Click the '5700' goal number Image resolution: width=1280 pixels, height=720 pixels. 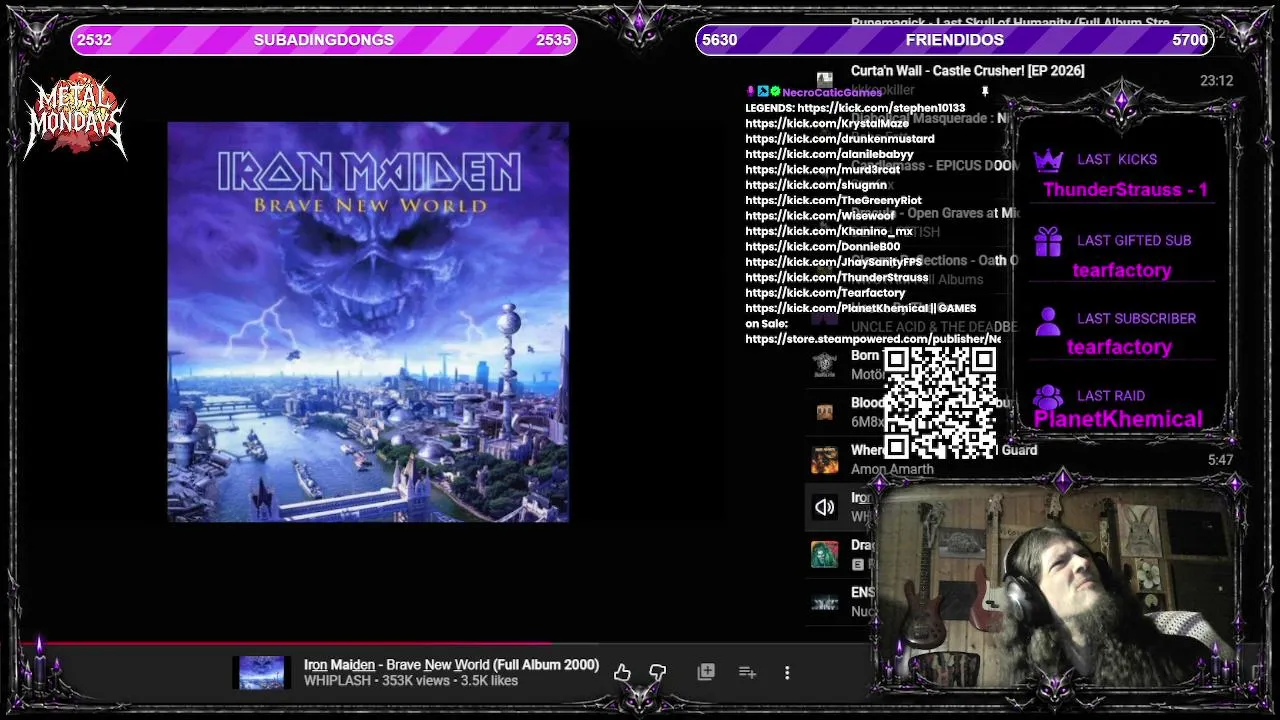pyautogui.click(x=1189, y=40)
